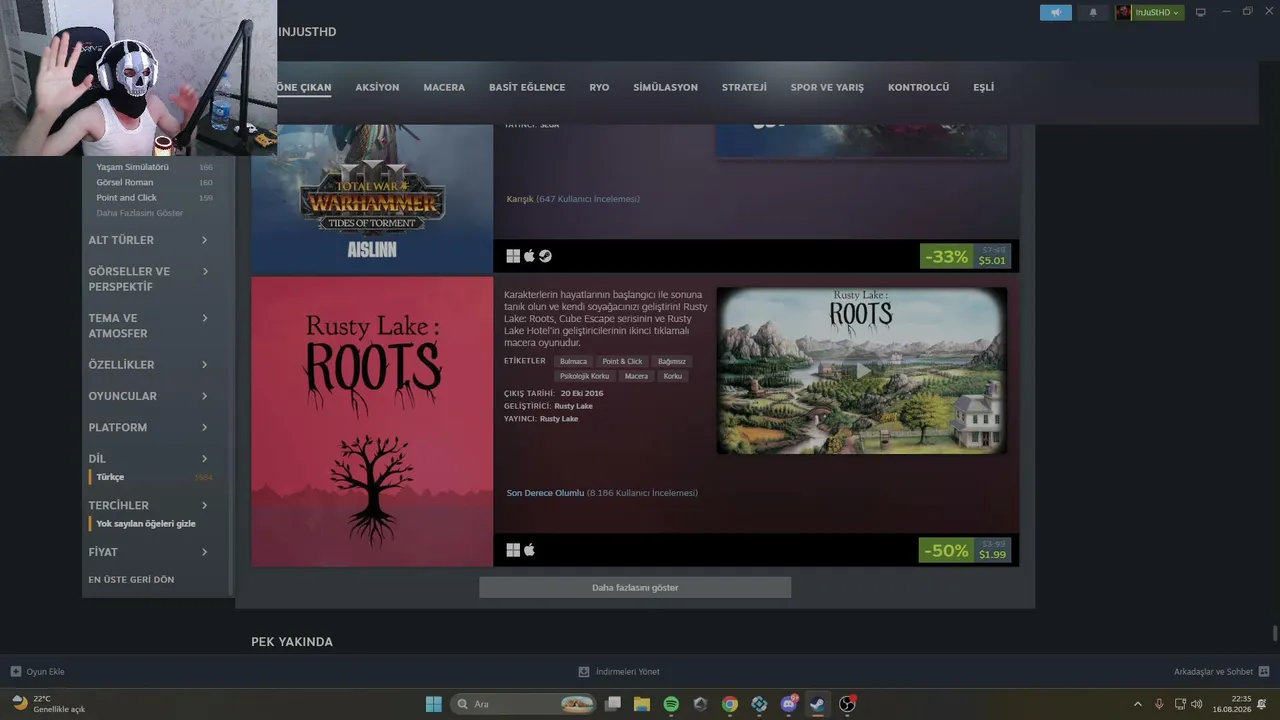1280x720 pixels.
Task: Switch Steam to Big Picture mode
Action: click(1201, 12)
